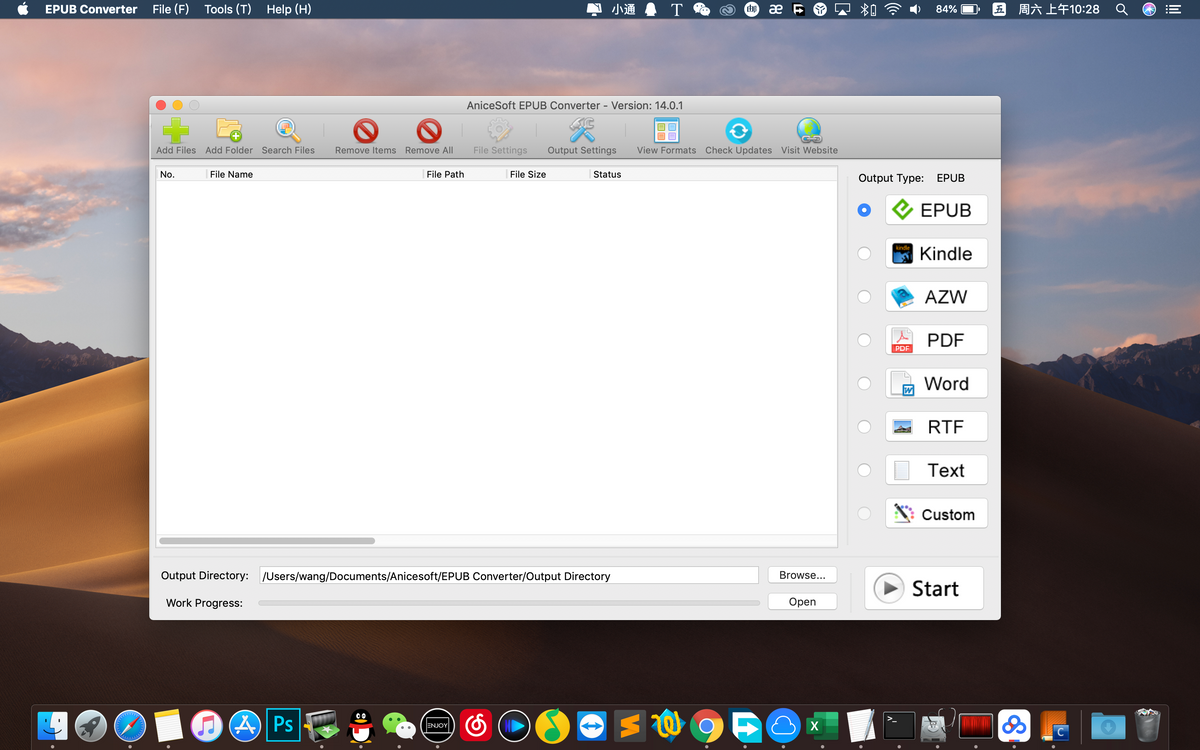1200x750 pixels.
Task: Click View Formats icon
Action: point(666,136)
